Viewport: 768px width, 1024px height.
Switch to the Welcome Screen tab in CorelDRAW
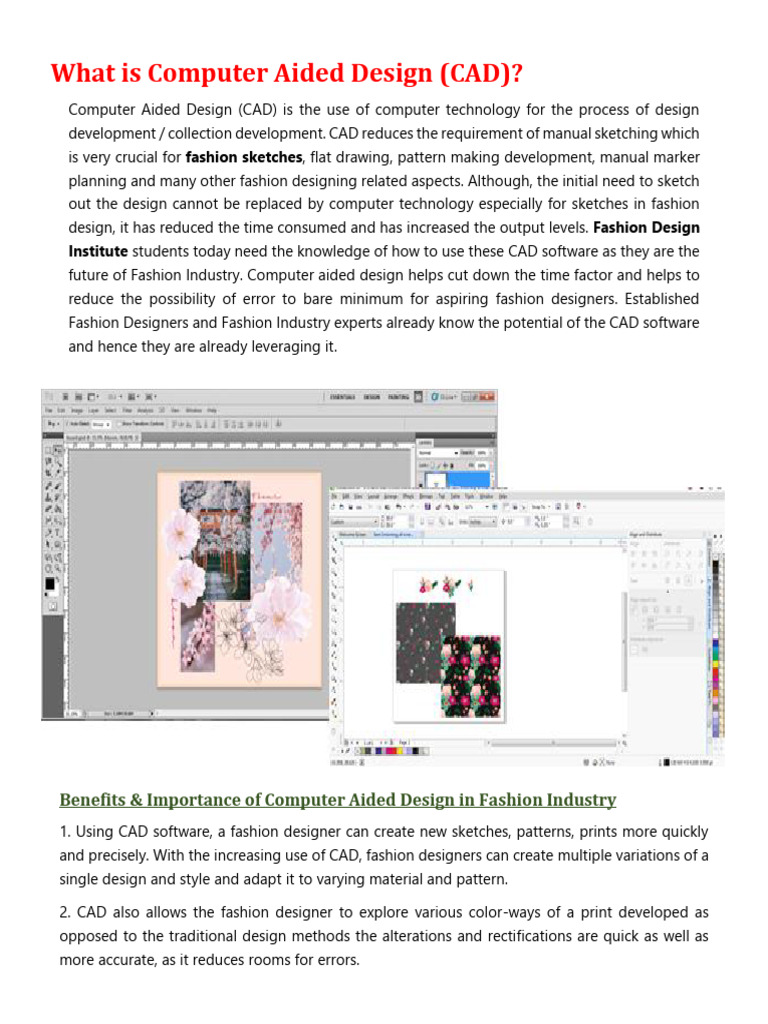352,534
